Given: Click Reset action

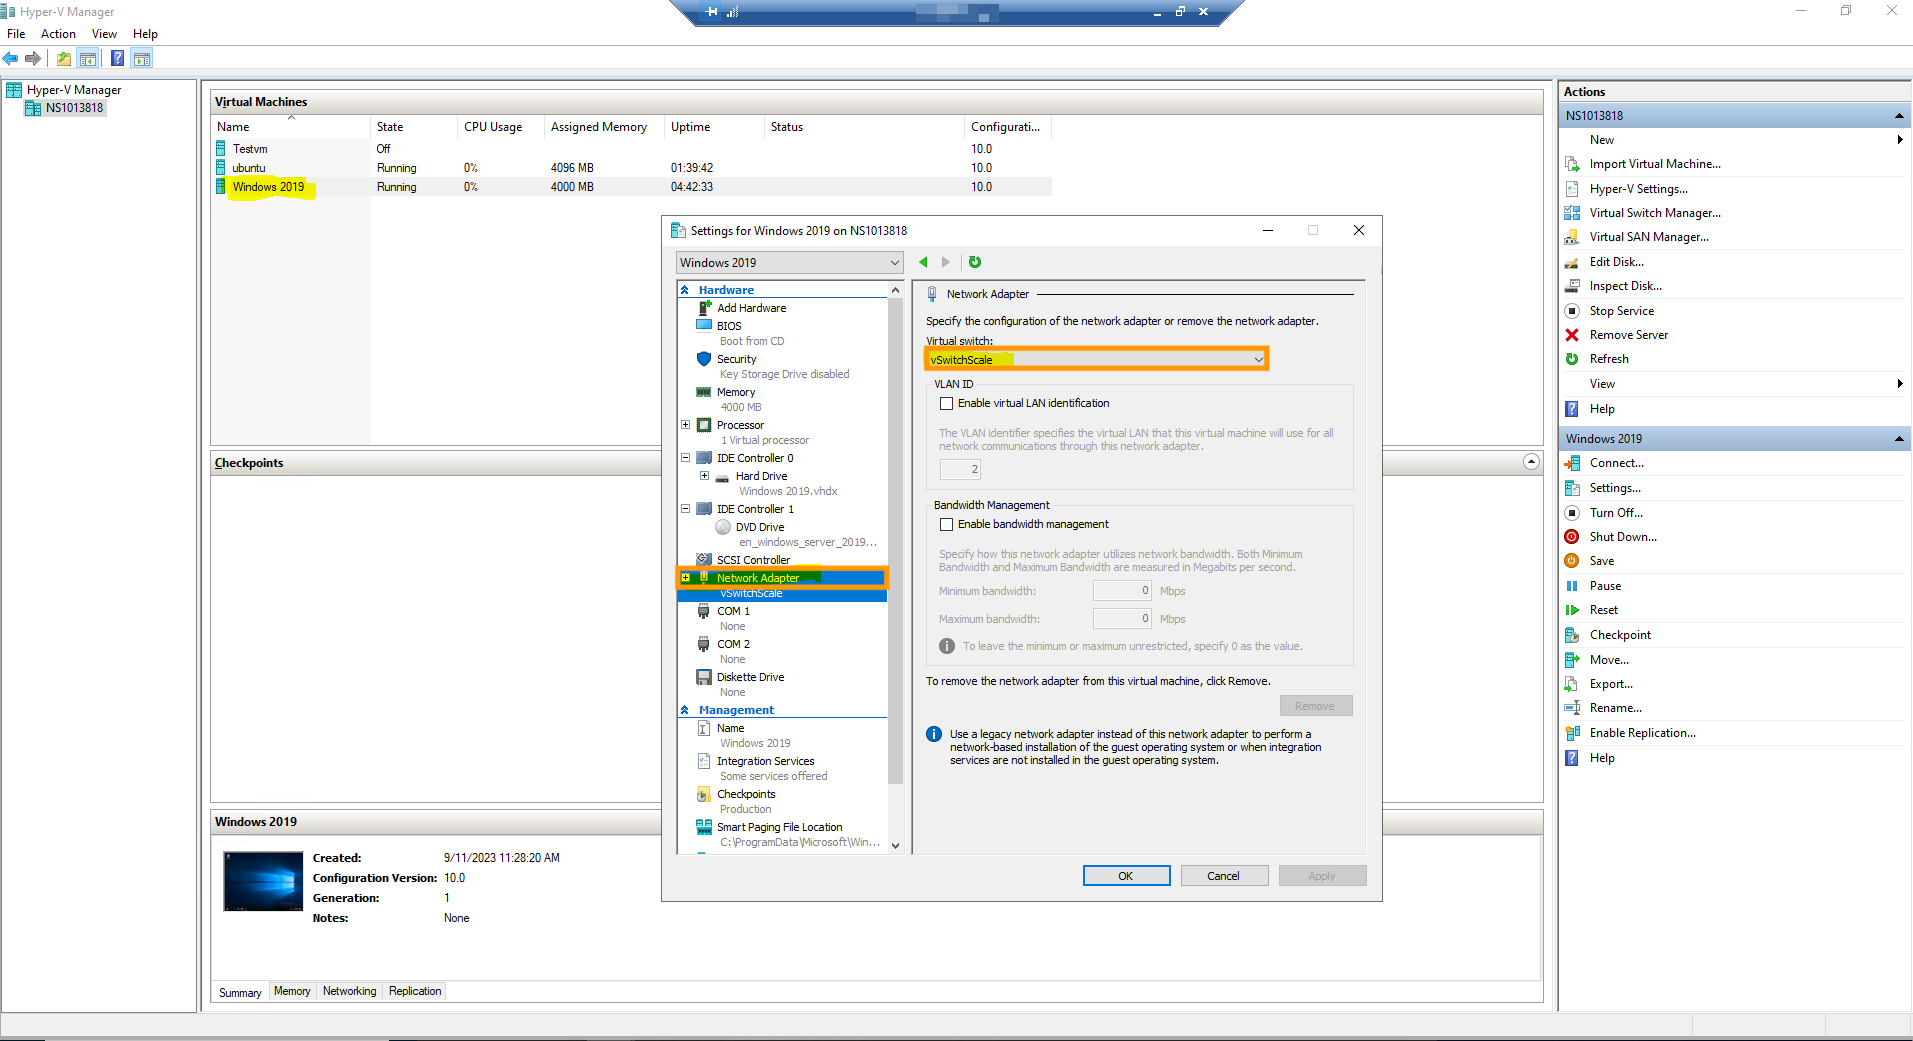Looking at the screenshot, I should click(1603, 610).
